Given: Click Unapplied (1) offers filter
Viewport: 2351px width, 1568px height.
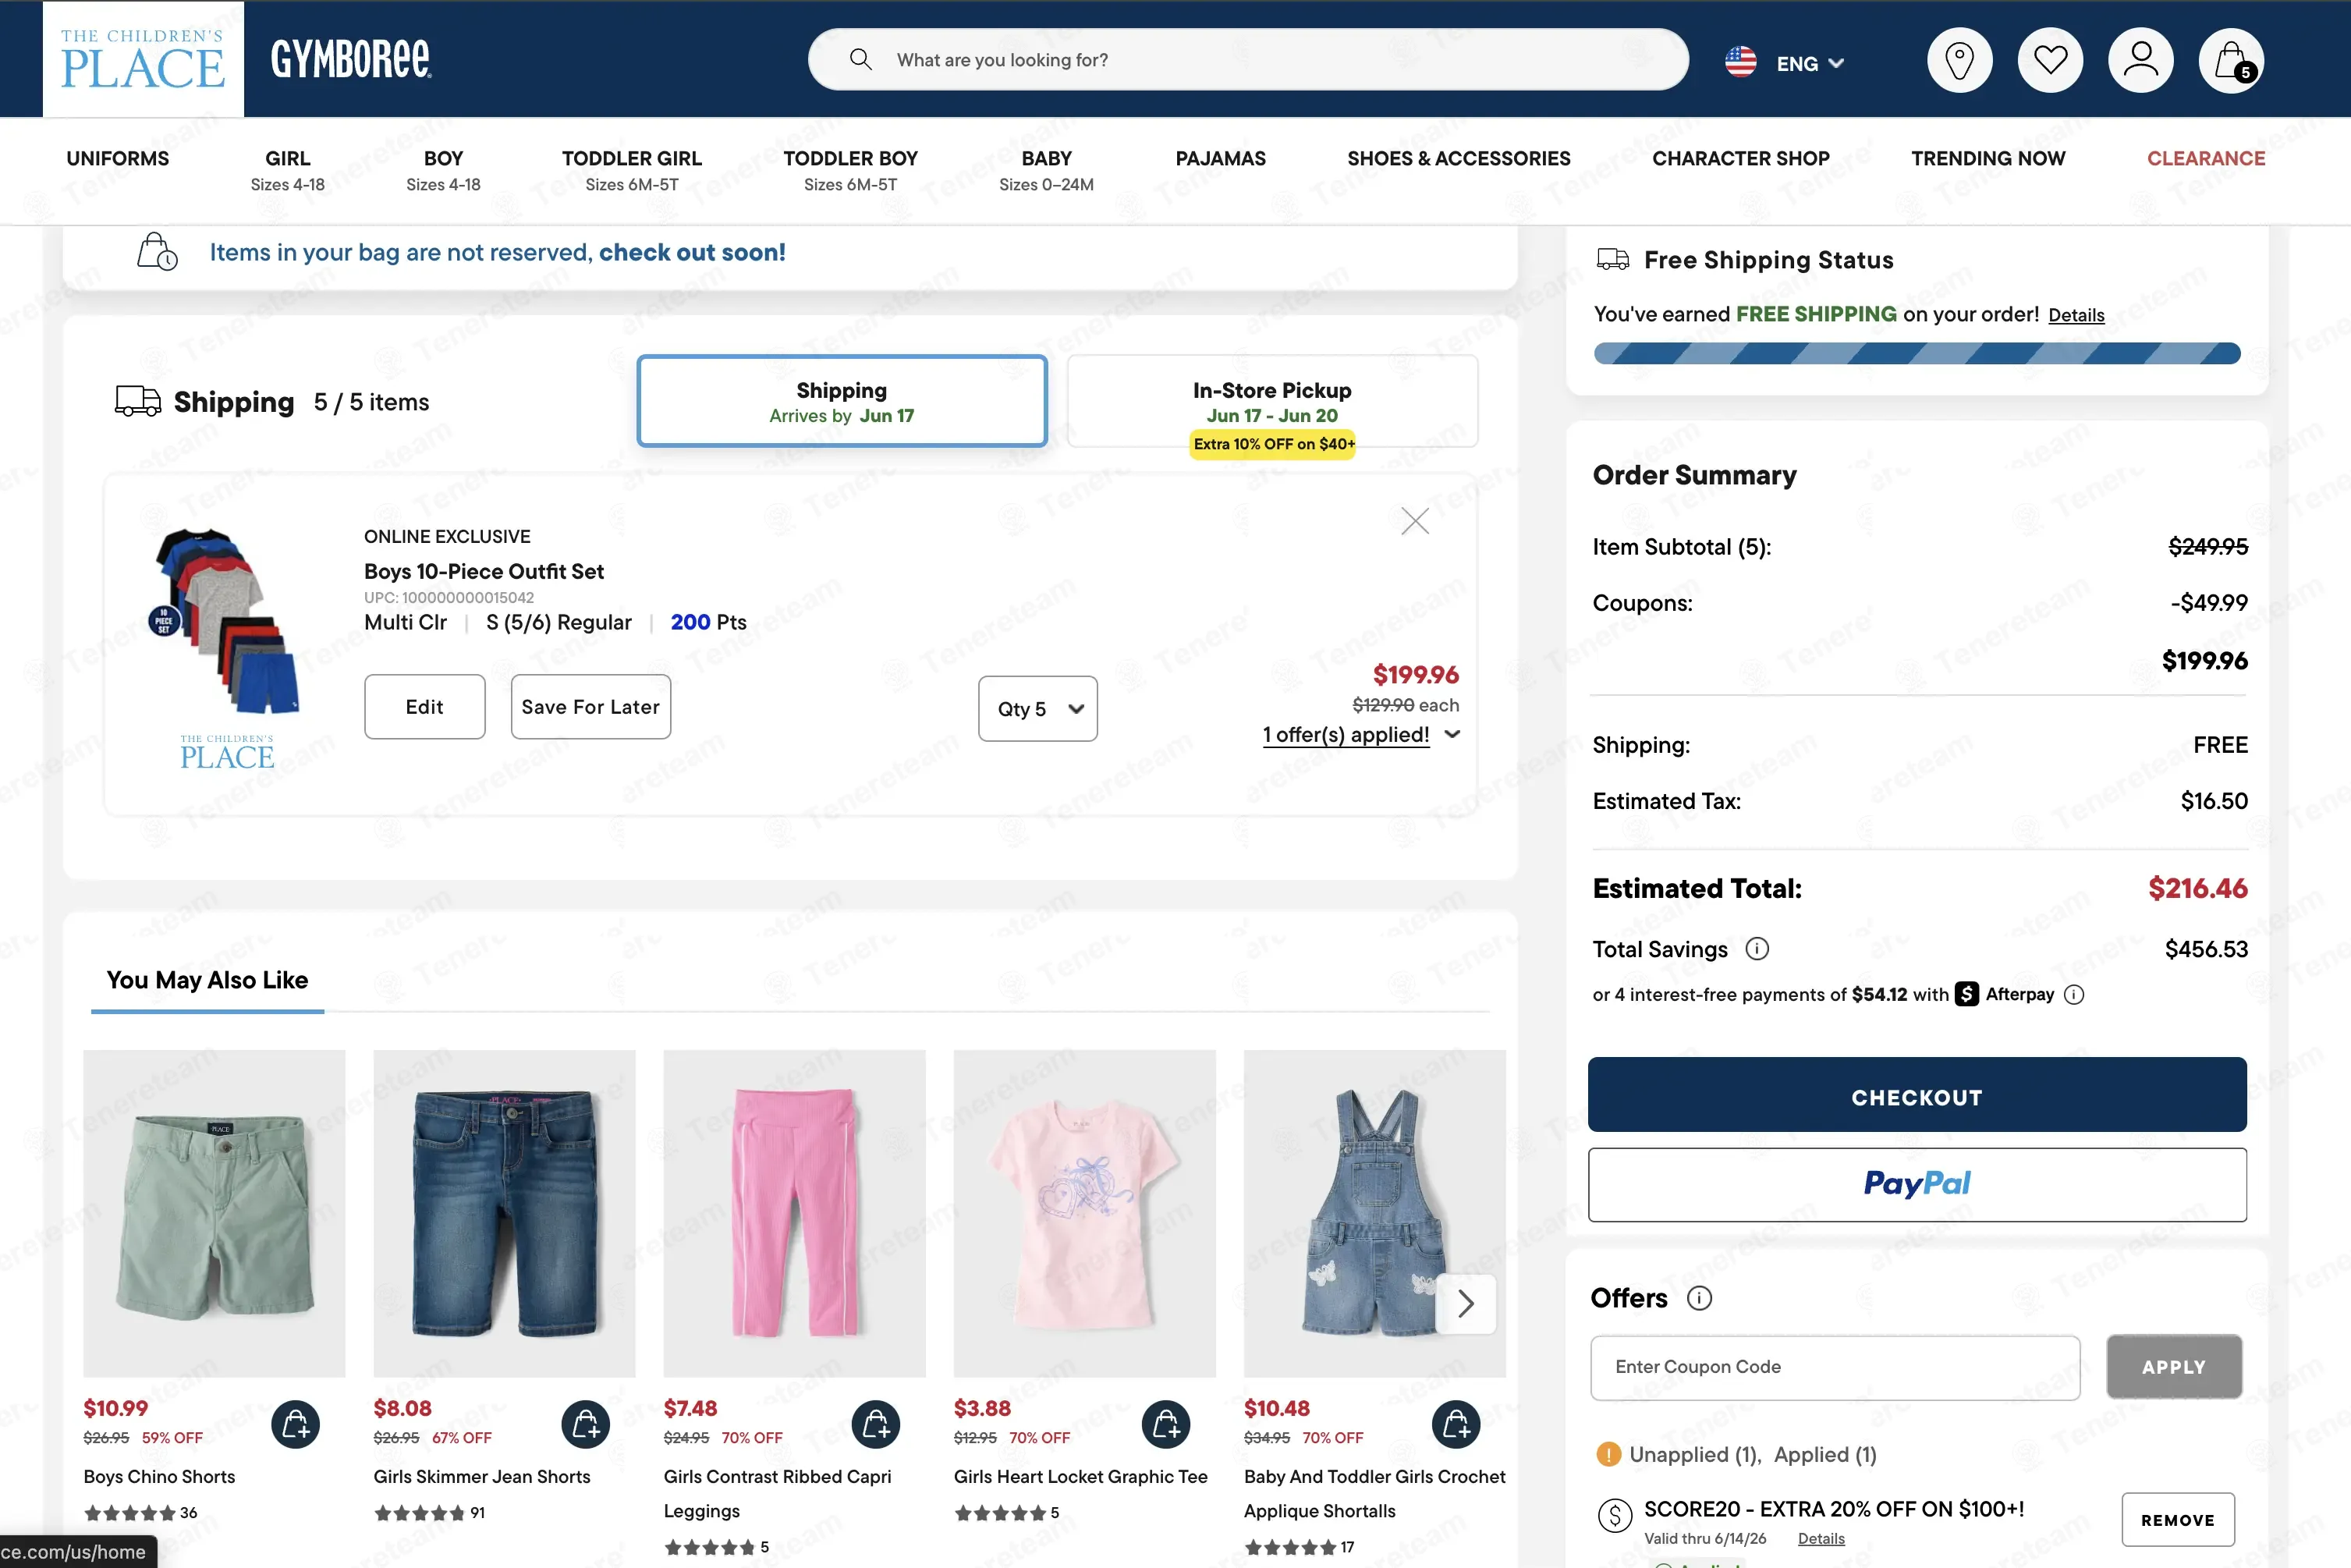Looking at the screenshot, I should [1695, 1454].
